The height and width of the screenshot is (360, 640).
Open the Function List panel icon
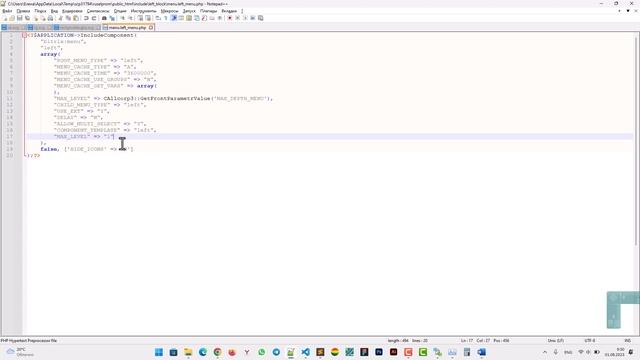point(204,18)
